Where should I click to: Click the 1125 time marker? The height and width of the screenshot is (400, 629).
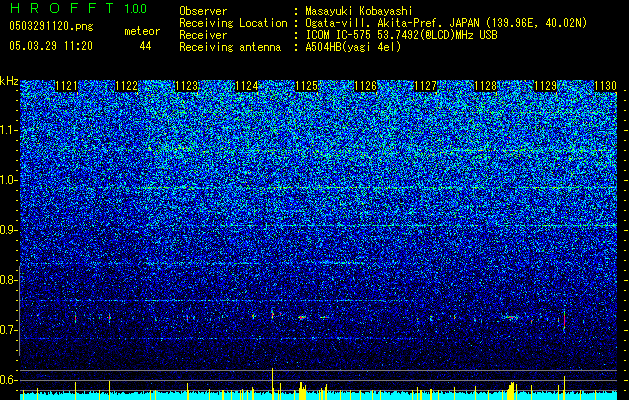(x=306, y=86)
